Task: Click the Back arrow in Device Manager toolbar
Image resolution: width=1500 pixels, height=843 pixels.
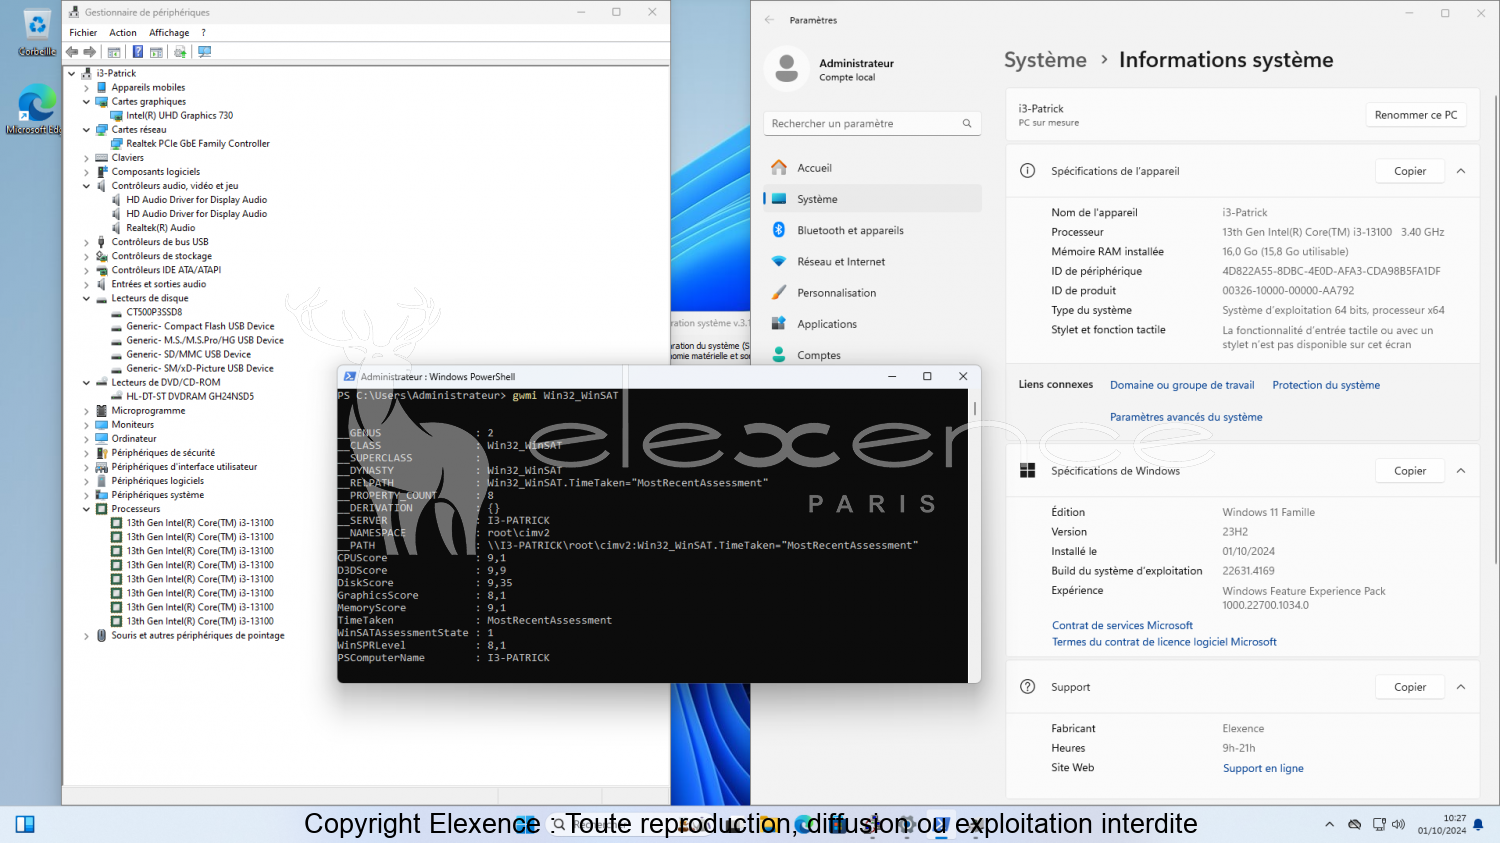Action: (x=72, y=52)
